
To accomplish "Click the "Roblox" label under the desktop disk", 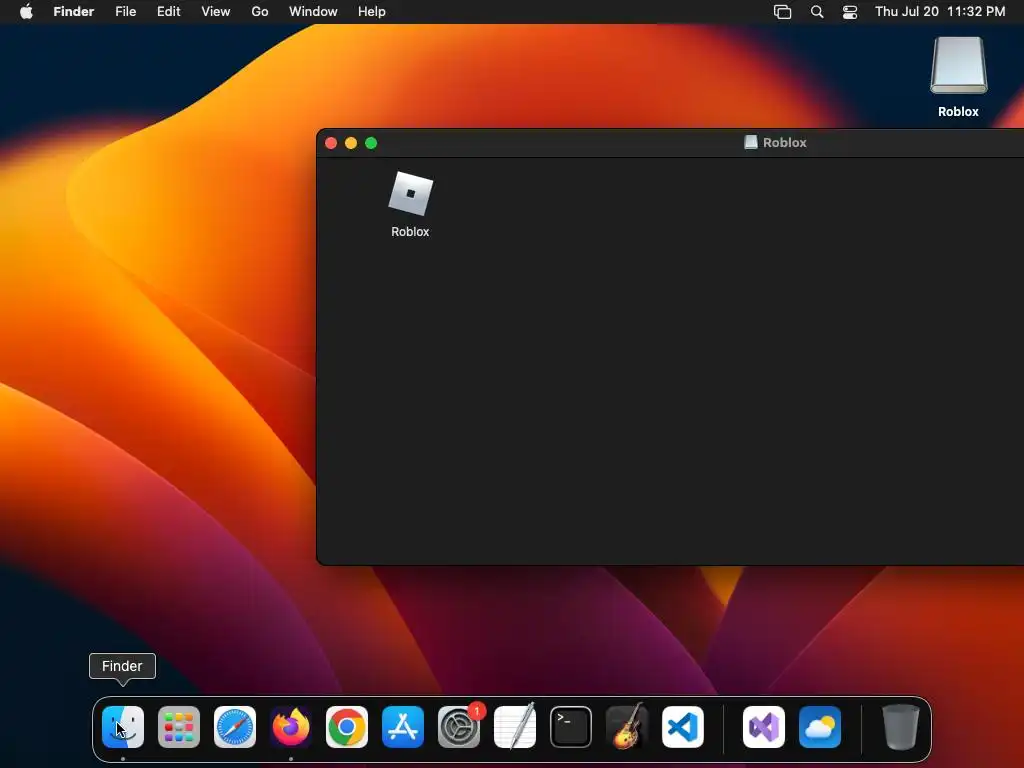I will [959, 112].
